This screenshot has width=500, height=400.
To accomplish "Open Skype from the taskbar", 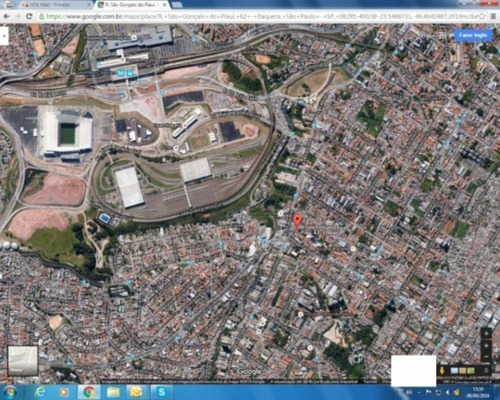I will tap(161, 392).
